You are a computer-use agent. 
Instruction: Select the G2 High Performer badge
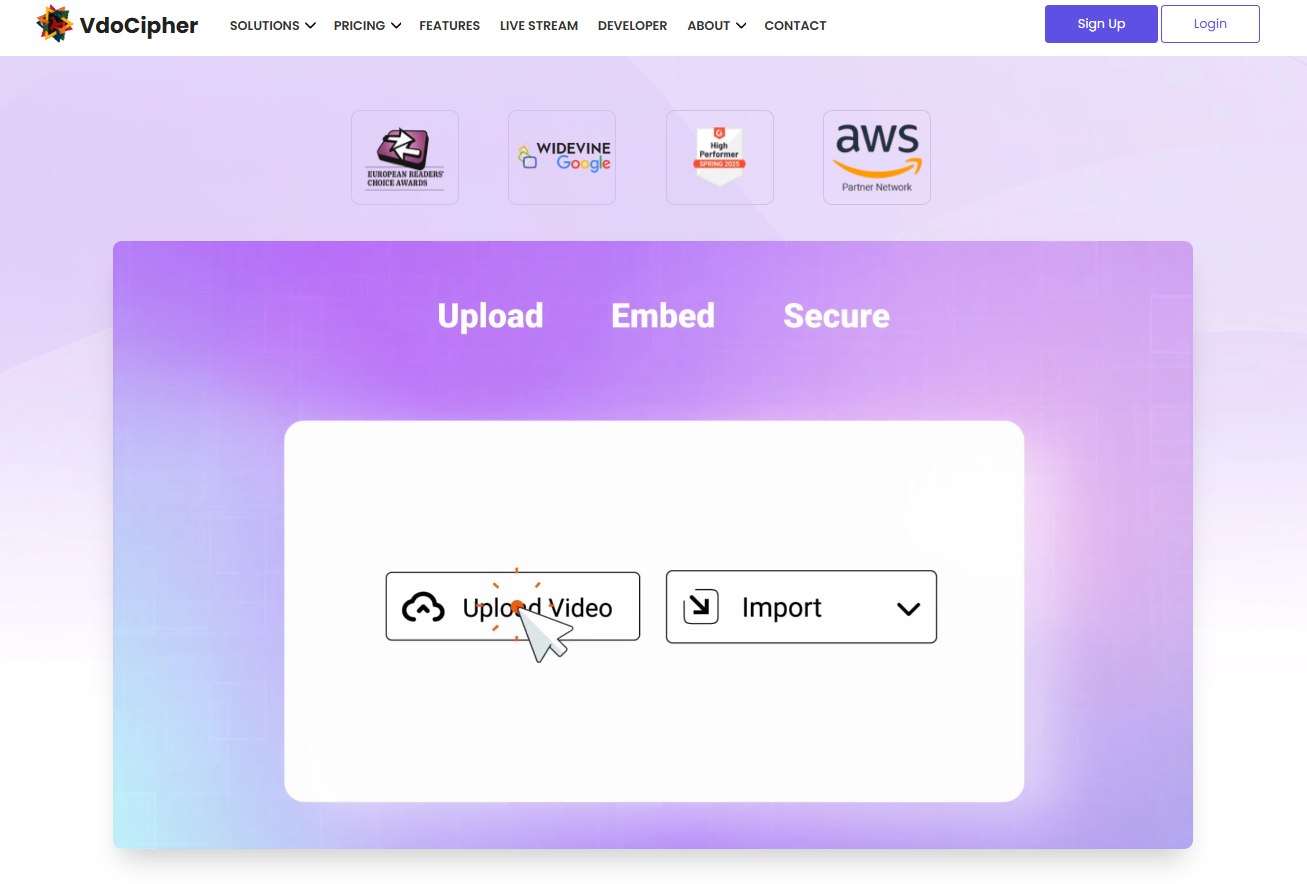720,158
